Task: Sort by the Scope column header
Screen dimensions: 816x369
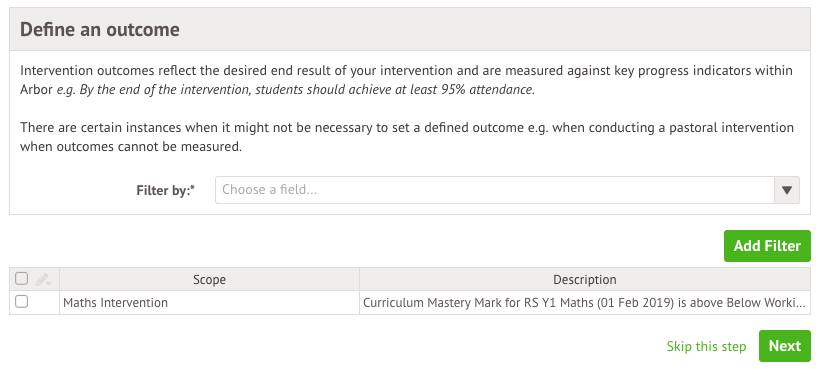Action: 209,279
